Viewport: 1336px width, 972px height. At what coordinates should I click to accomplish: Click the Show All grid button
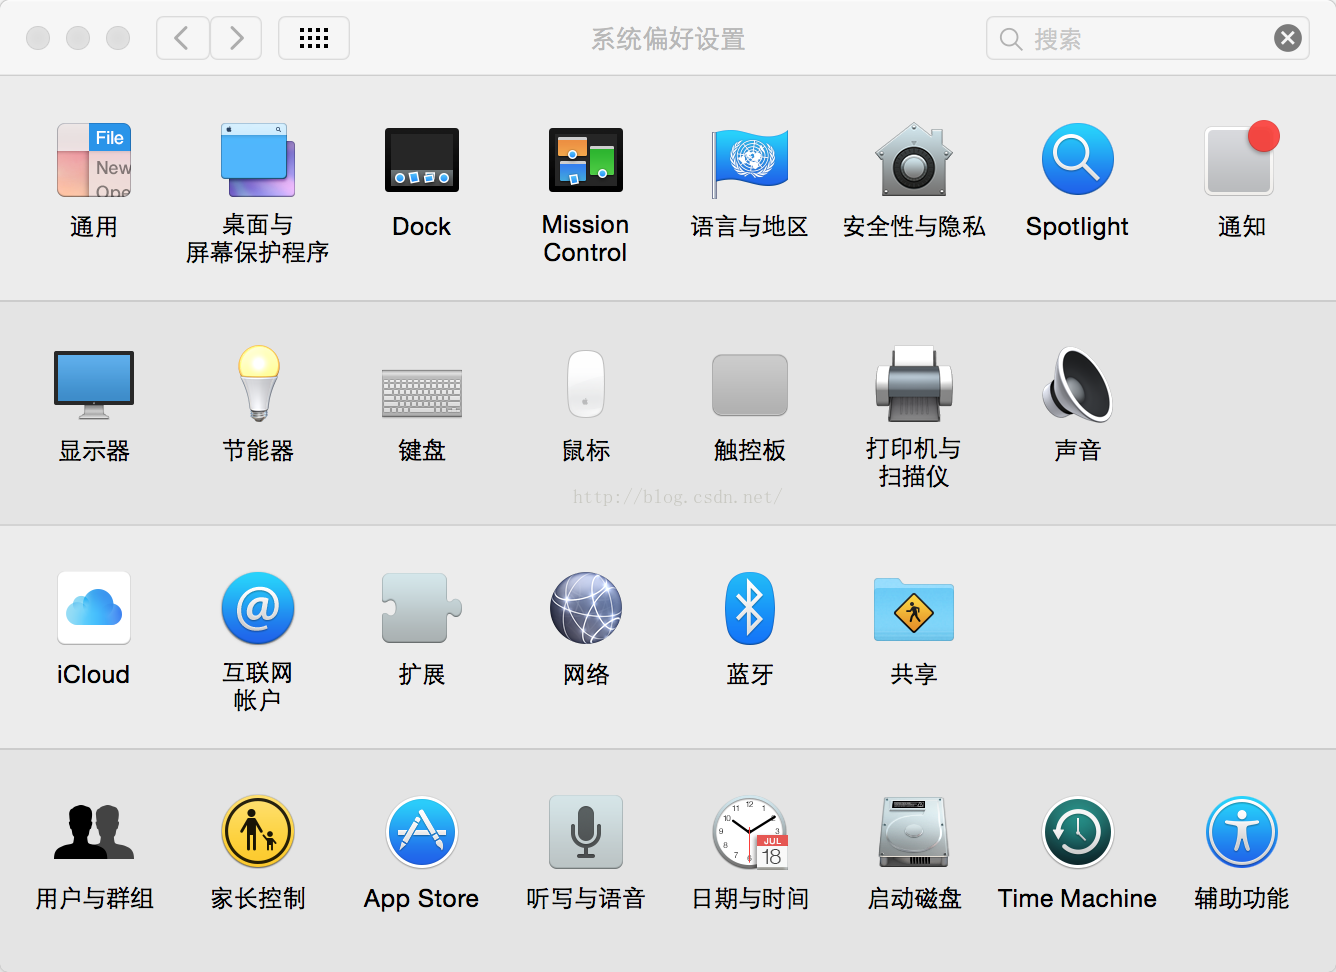tap(314, 38)
